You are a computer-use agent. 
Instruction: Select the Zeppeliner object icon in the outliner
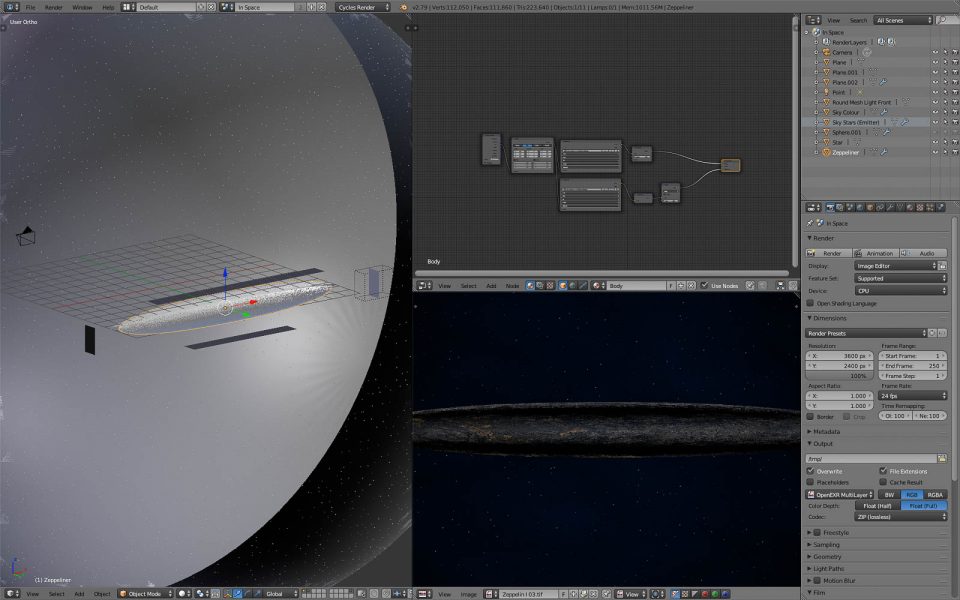pos(826,152)
